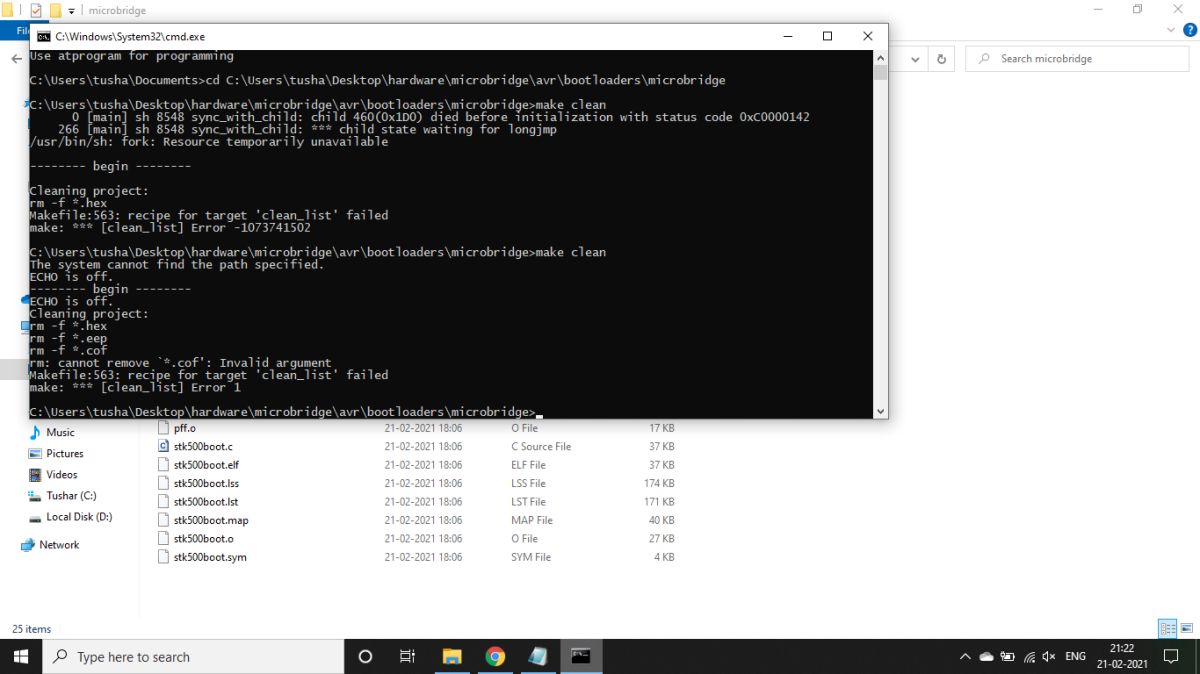Open the notepad-like app on taskbar
1200x674 pixels.
tap(538, 656)
